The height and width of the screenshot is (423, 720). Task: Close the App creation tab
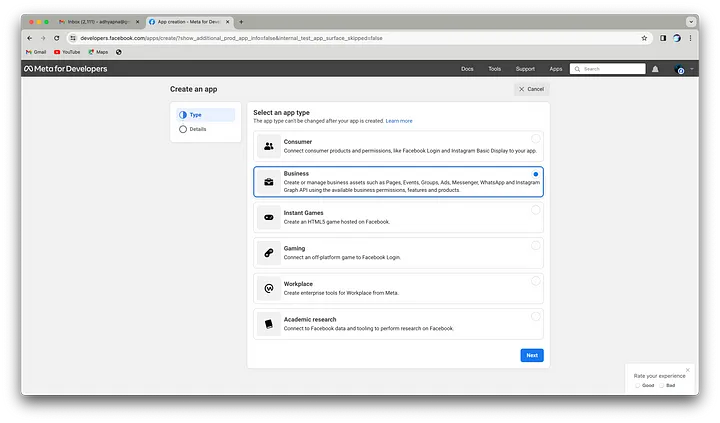[227, 22]
